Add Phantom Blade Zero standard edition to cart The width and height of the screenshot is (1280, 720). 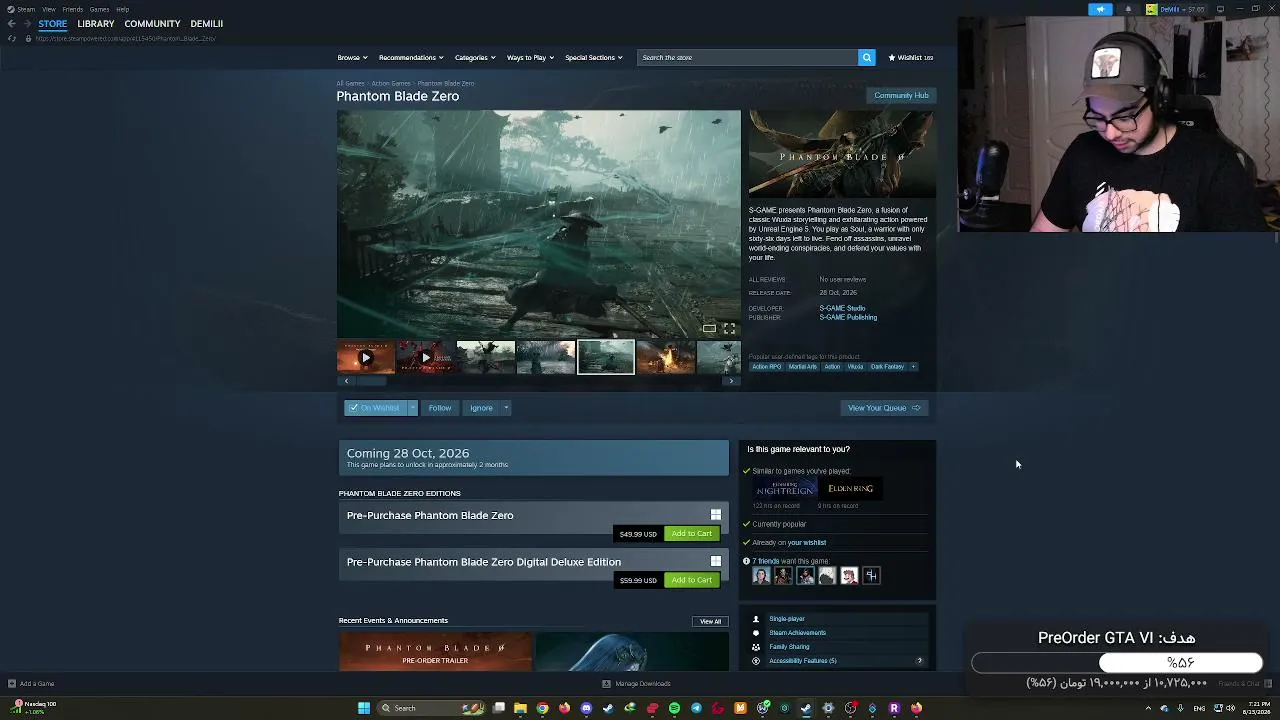(692, 534)
